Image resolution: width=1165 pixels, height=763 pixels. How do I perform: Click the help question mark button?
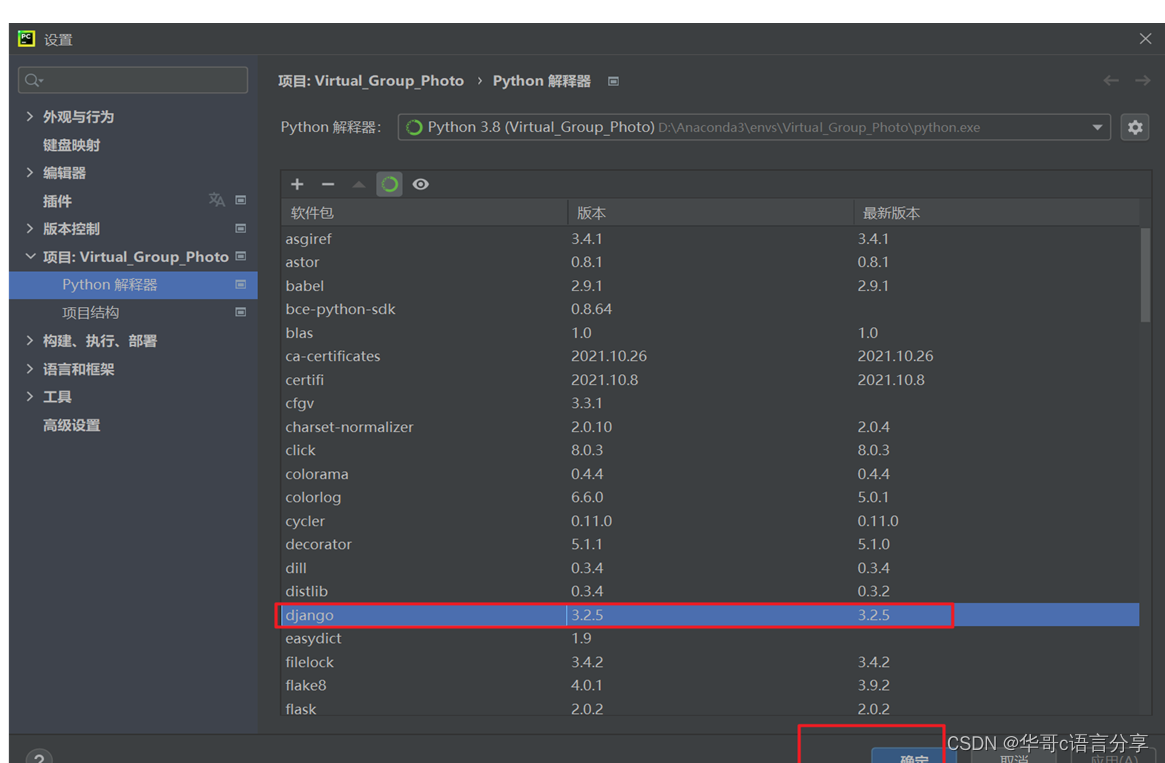39,756
